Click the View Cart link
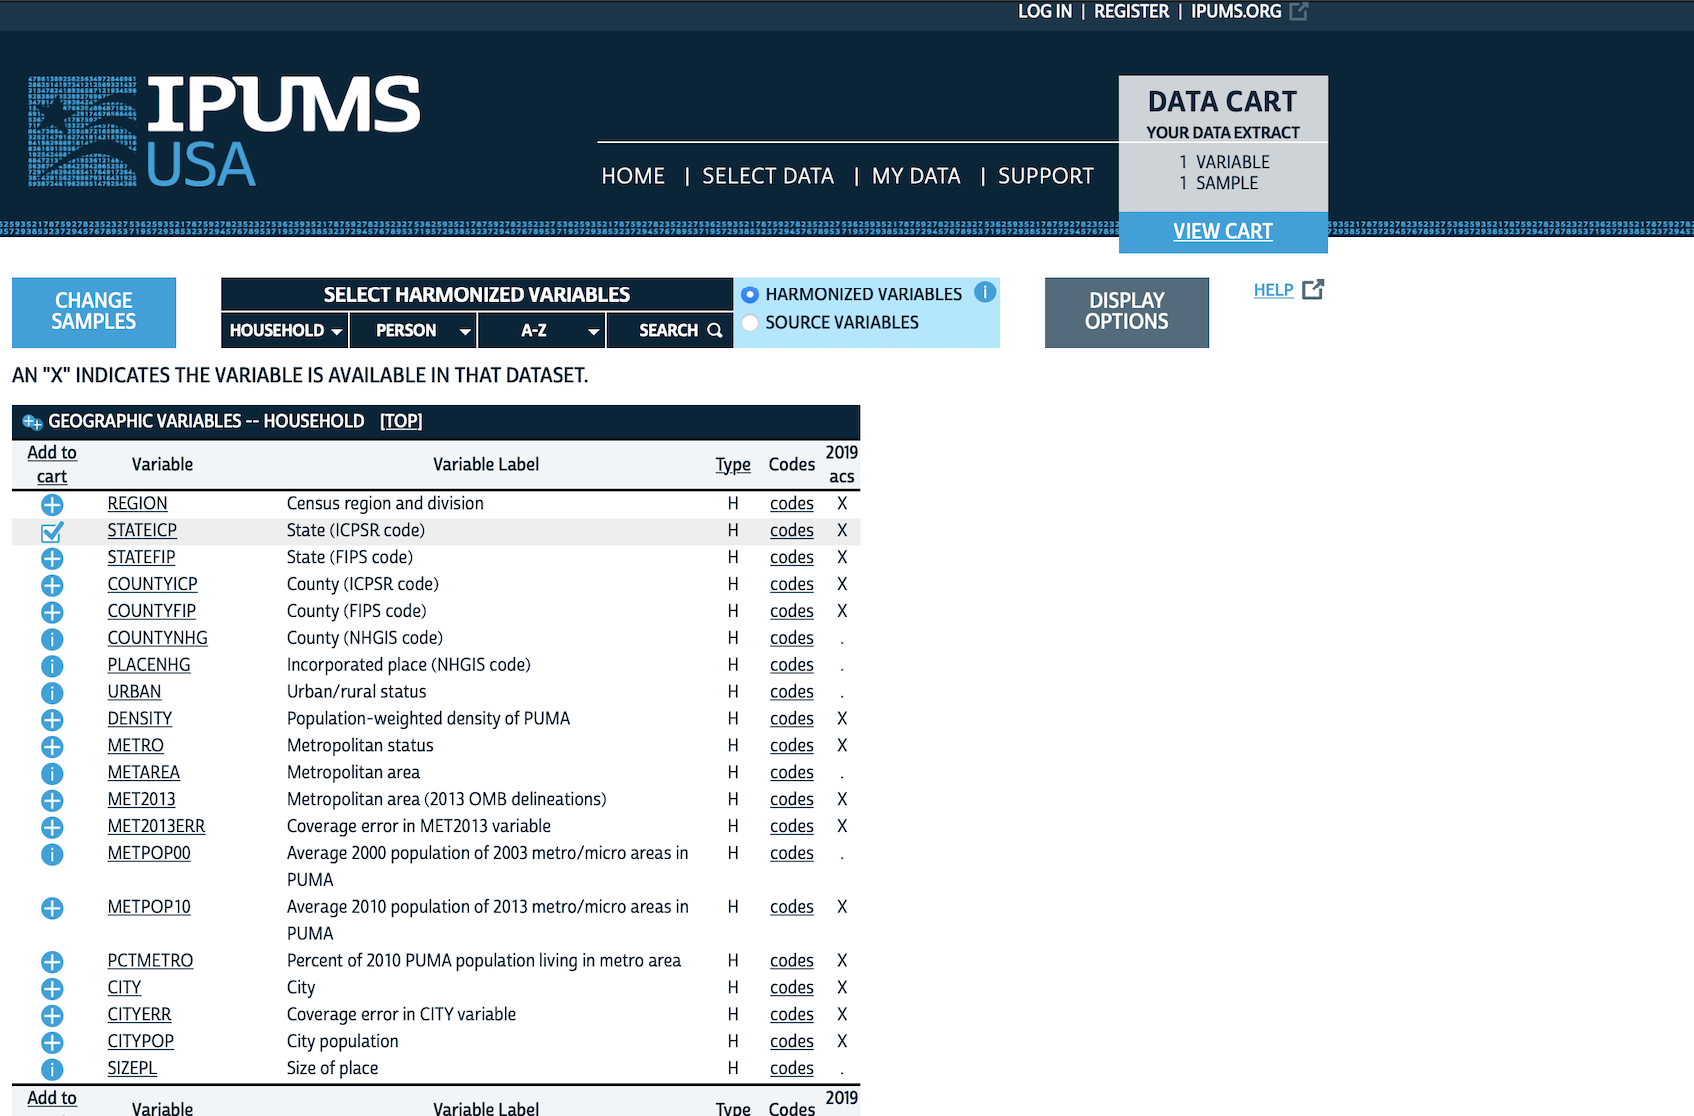The height and width of the screenshot is (1116, 1694). coord(1222,232)
